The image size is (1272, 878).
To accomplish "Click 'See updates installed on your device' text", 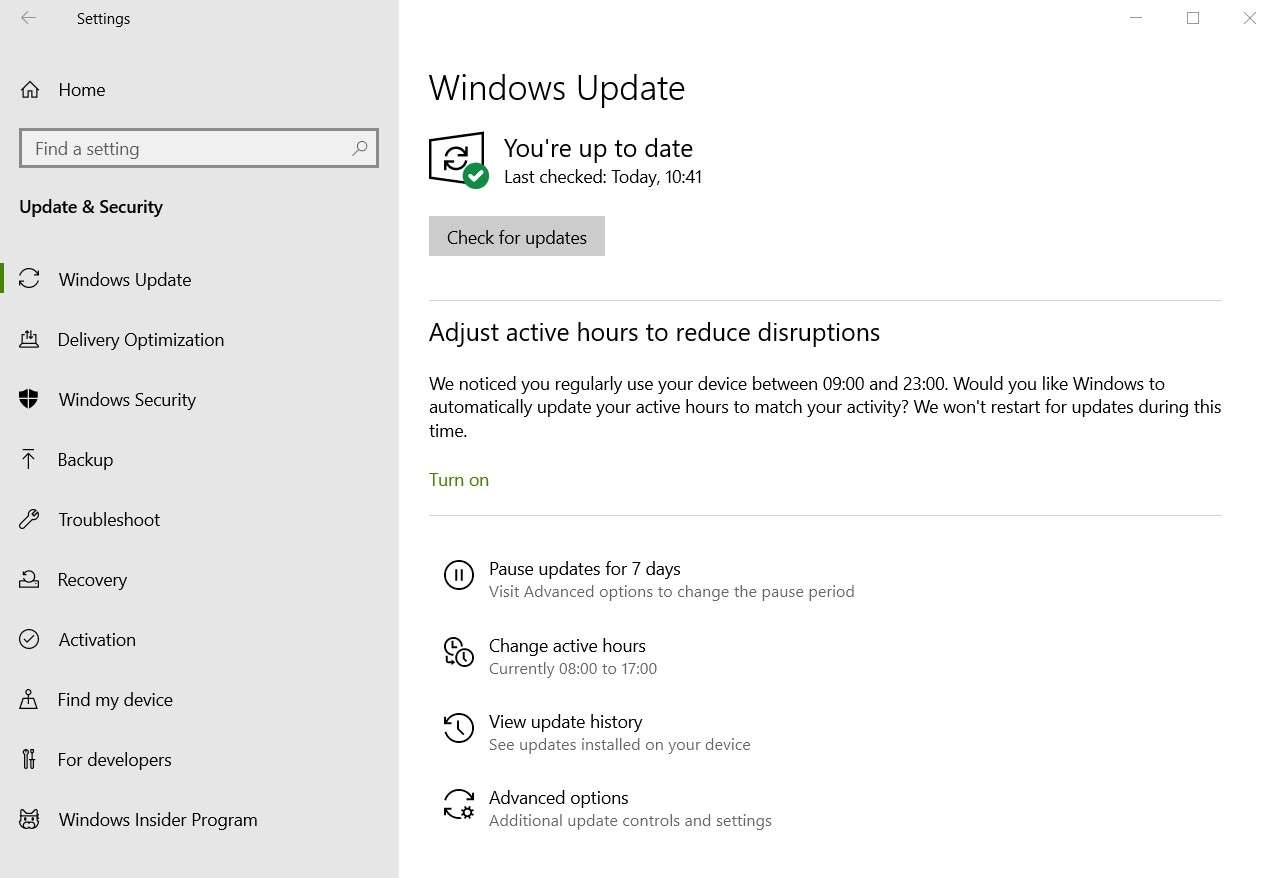I will click(x=620, y=745).
